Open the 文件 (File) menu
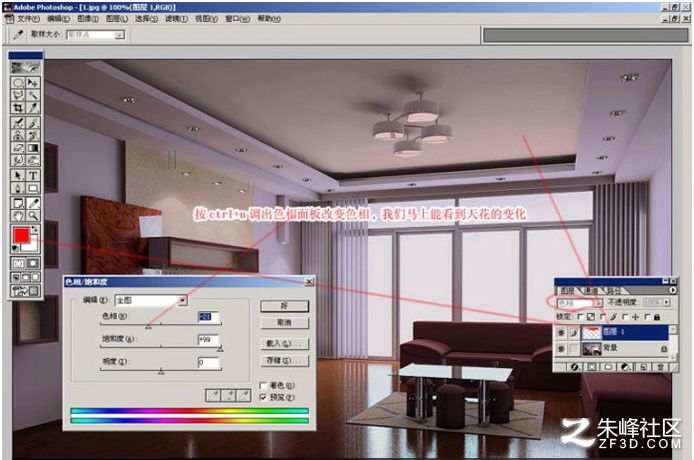 (x=28, y=19)
